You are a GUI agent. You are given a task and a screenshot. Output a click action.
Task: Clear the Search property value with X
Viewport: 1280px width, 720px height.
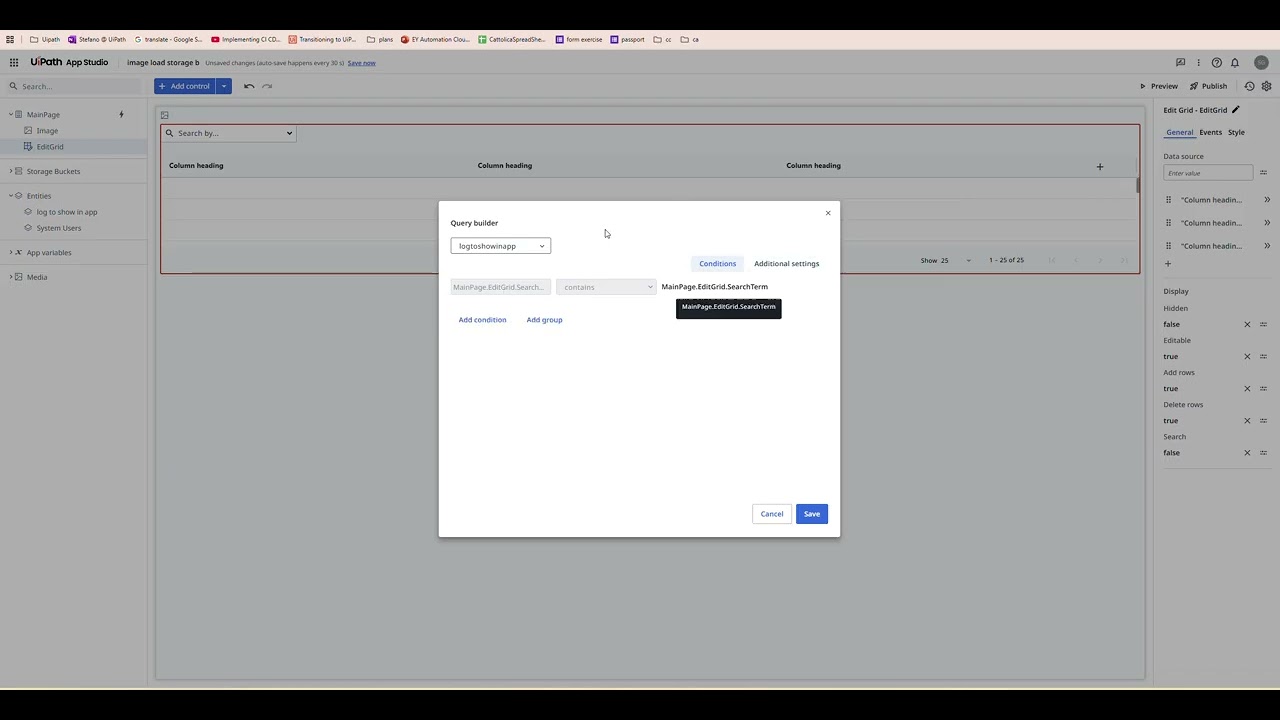(1247, 453)
